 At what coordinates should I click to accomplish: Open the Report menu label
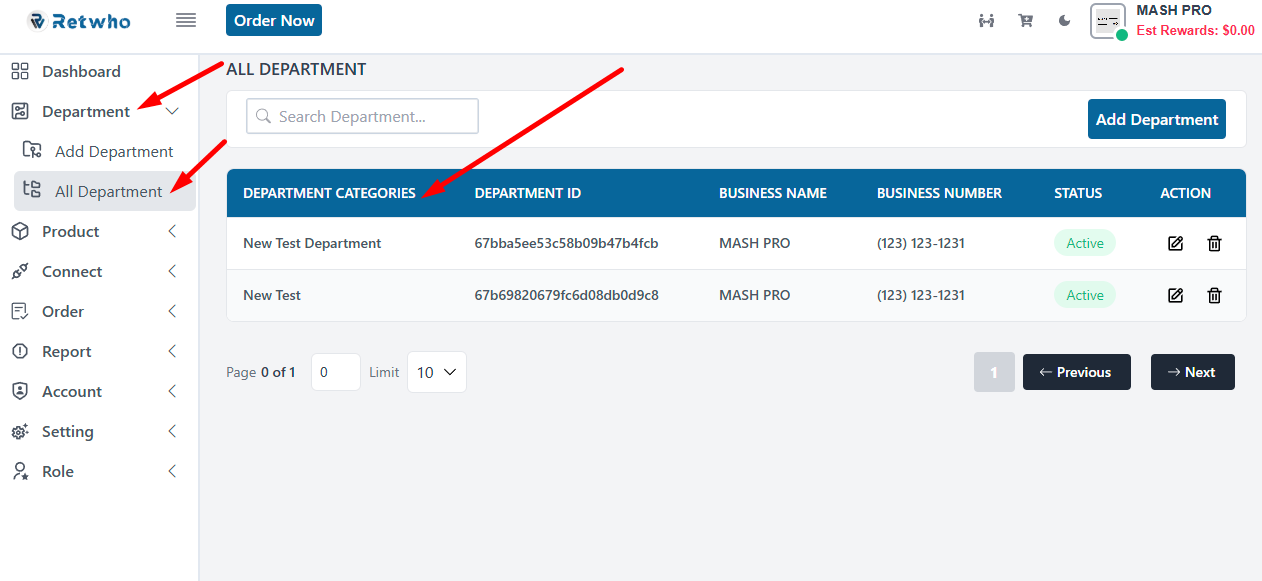click(66, 351)
